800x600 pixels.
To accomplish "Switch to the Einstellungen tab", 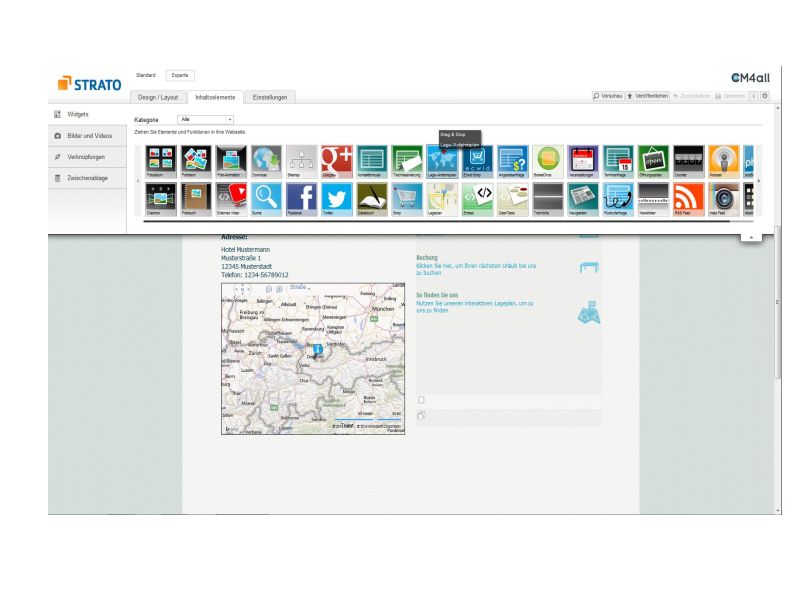I will coord(270,97).
